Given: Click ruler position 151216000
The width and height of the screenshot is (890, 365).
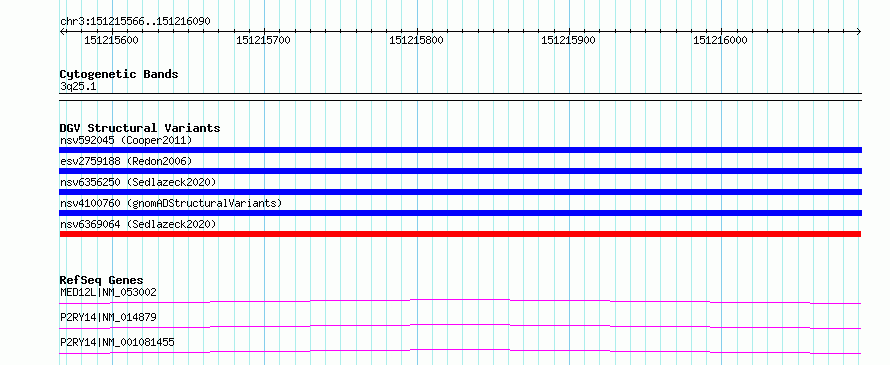Looking at the screenshot, I should click(x=720, y=40).
